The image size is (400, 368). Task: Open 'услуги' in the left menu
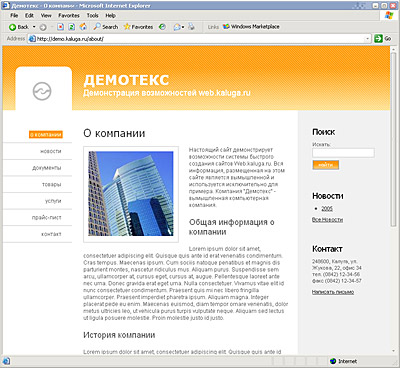click(53, 201)
